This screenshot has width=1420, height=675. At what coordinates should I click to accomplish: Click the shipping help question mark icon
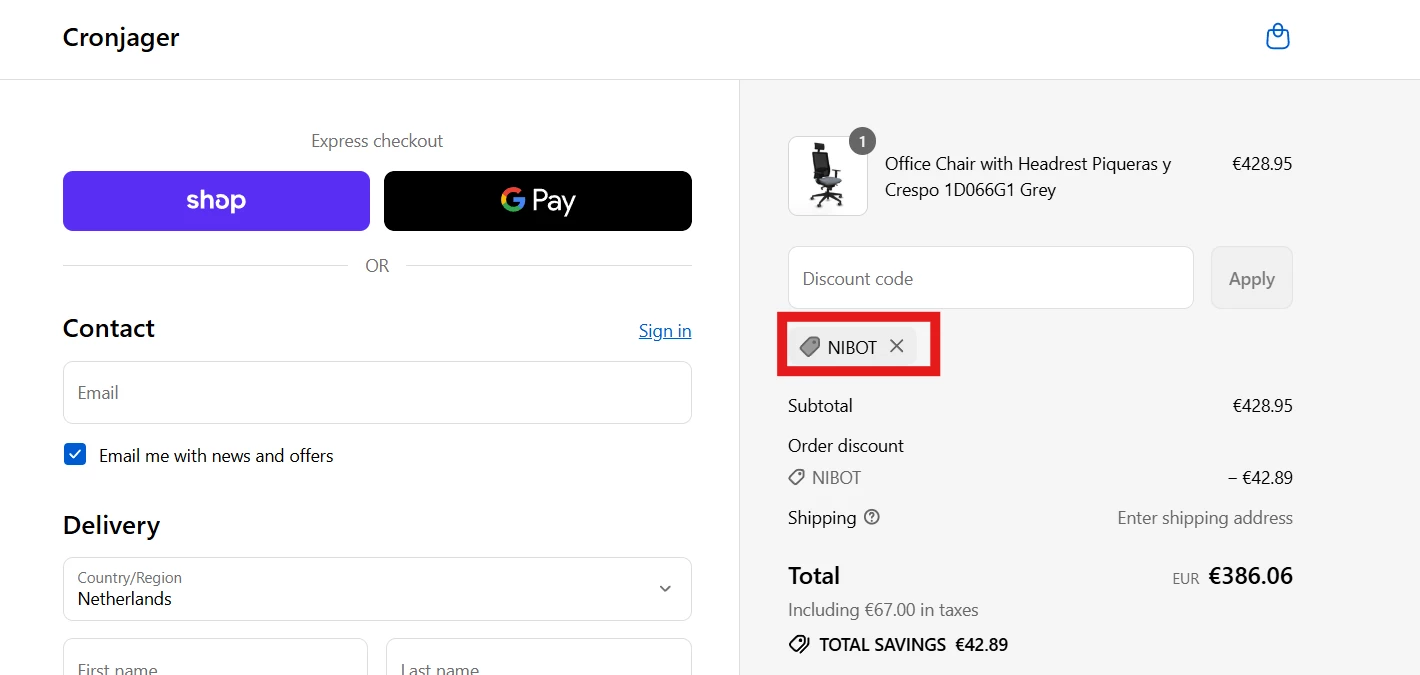[x=872, y=517]
